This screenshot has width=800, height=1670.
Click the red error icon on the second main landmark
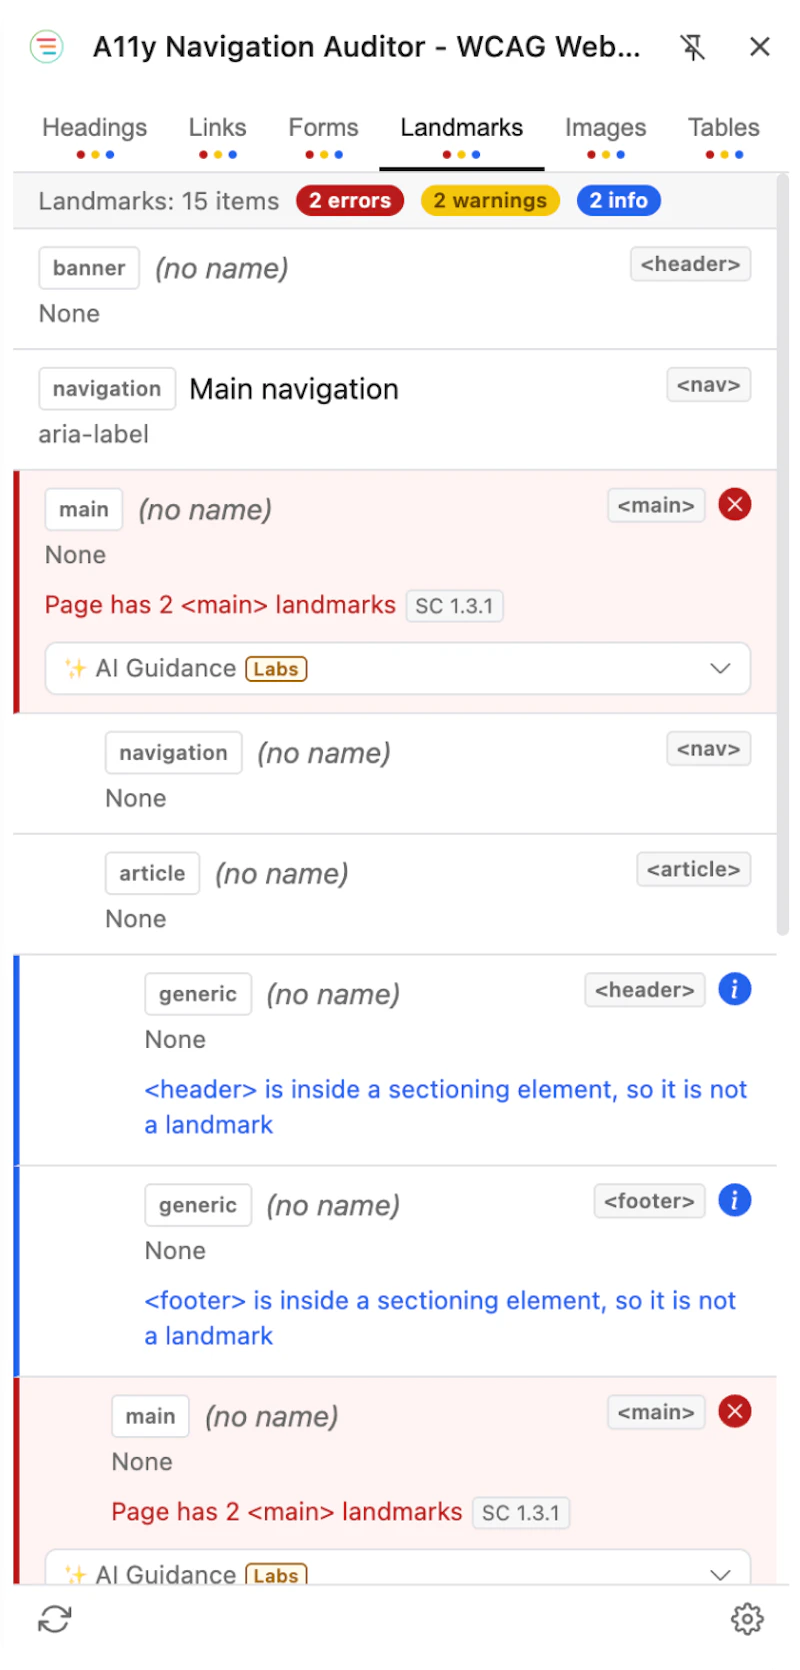point(735,1412)
